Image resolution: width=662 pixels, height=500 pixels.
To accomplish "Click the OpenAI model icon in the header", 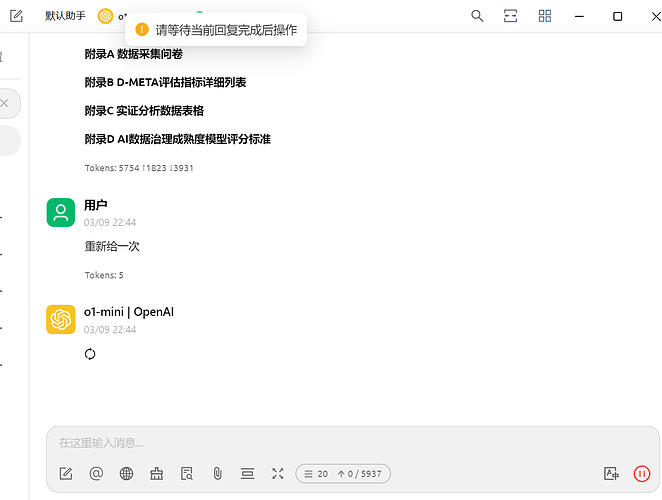I will click(105, 16).
